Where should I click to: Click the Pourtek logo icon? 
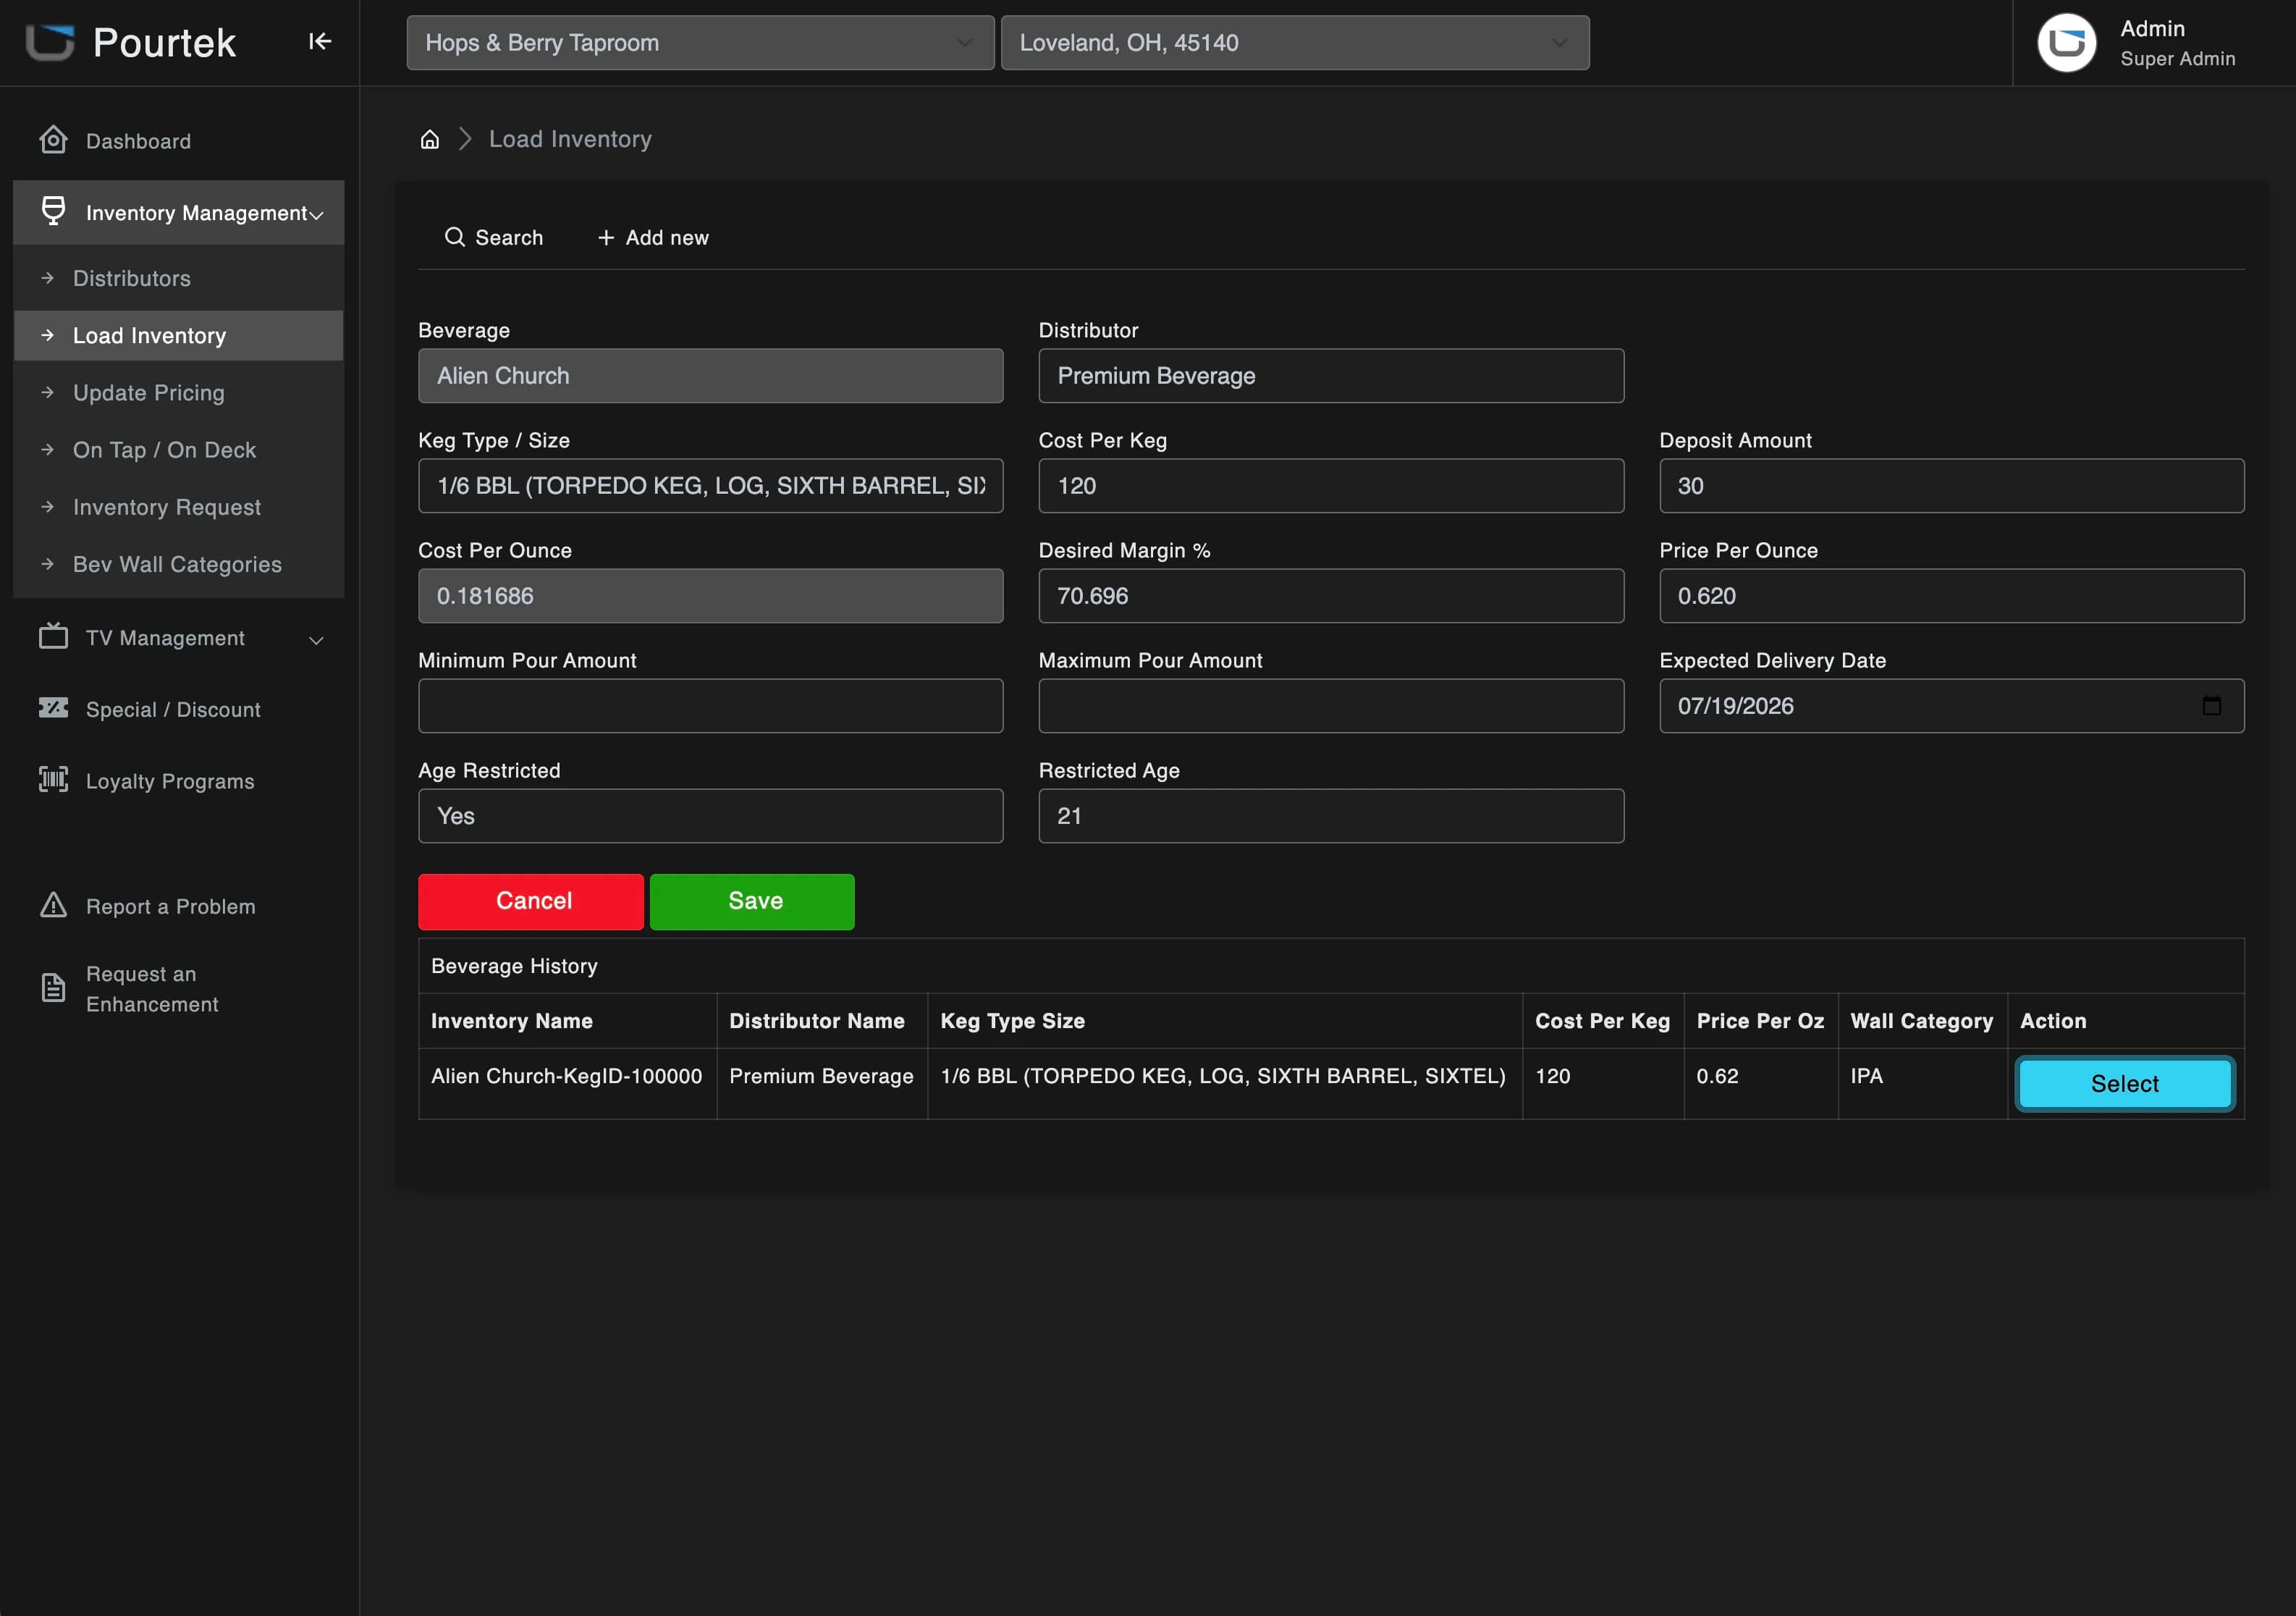coord(50,42)
